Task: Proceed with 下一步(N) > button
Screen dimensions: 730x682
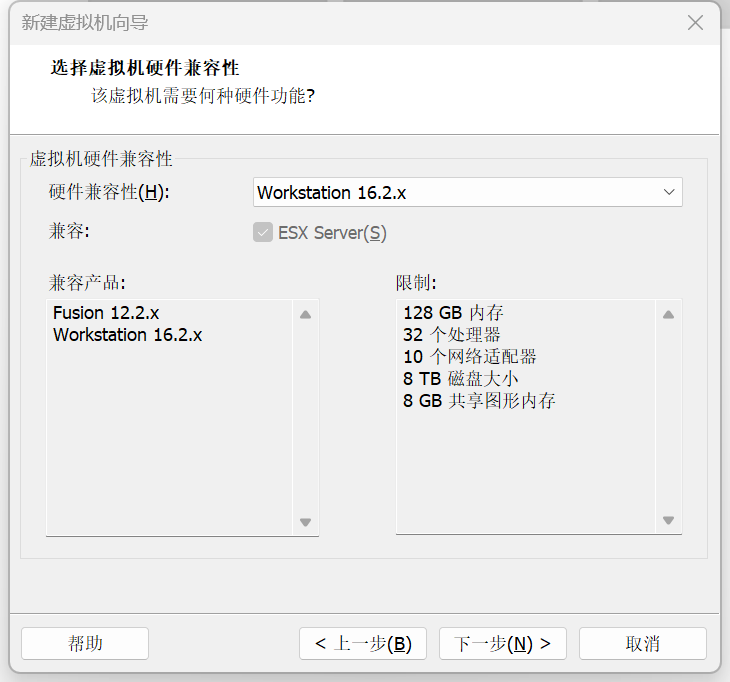Action: click(x=503, y=643)
